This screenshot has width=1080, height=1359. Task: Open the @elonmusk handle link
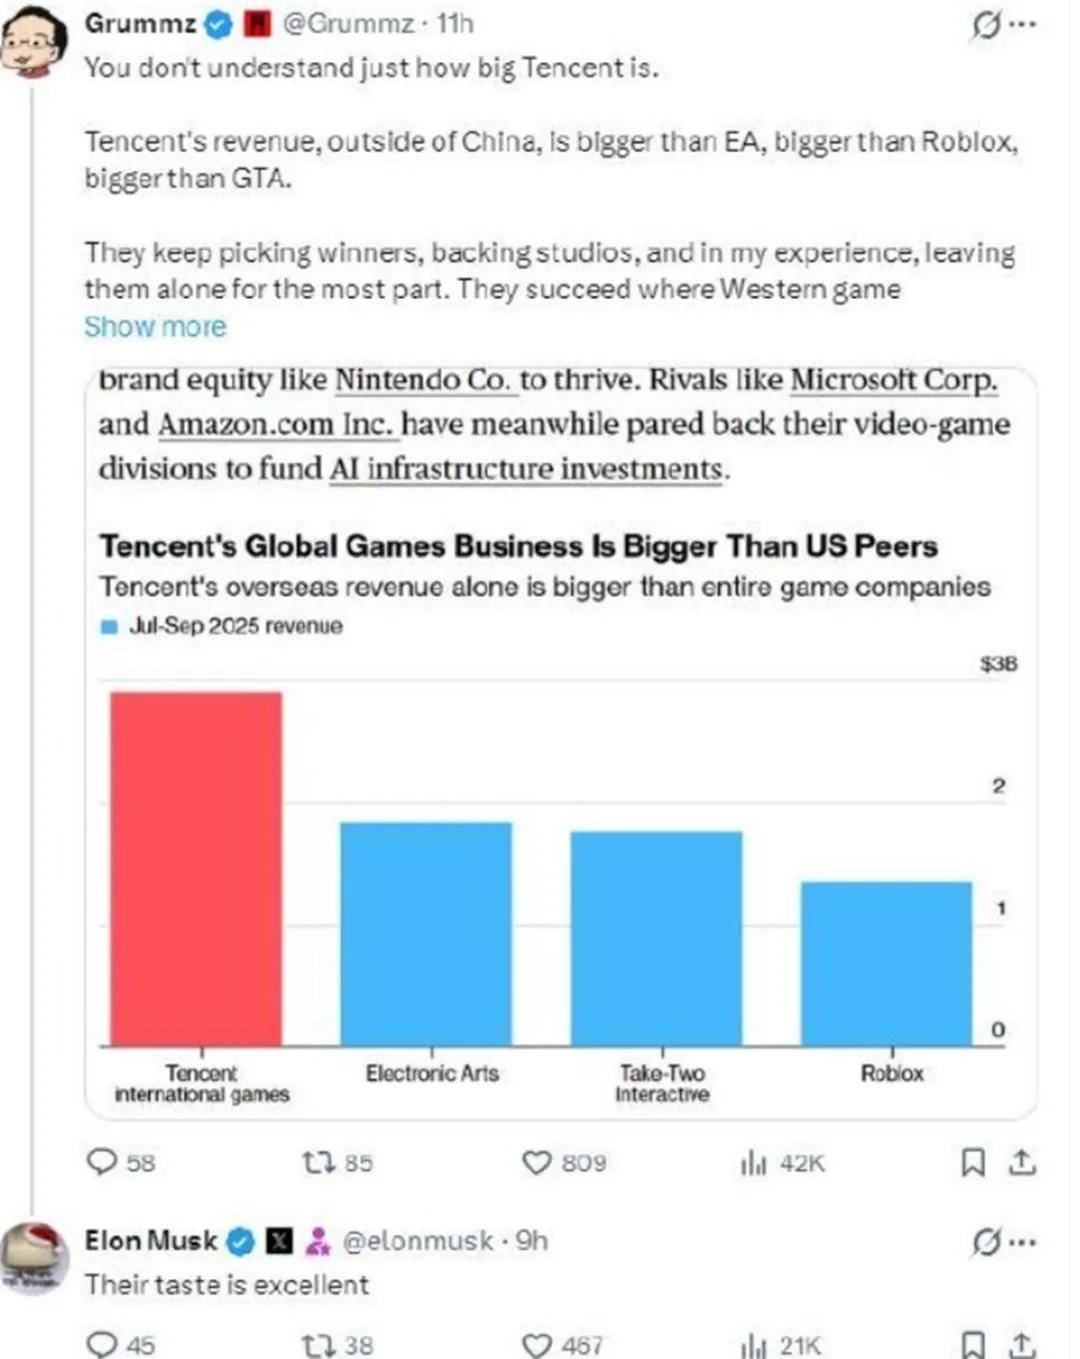pyautogui.click(x=418, y=1241)
